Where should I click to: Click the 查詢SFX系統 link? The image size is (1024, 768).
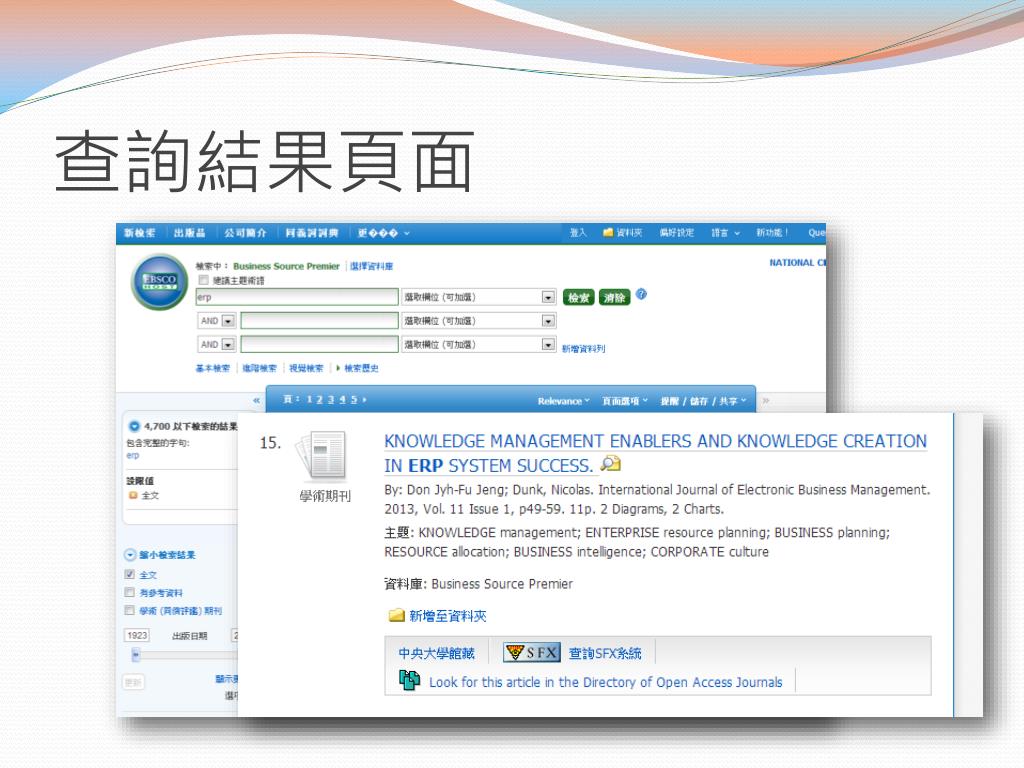605,653
